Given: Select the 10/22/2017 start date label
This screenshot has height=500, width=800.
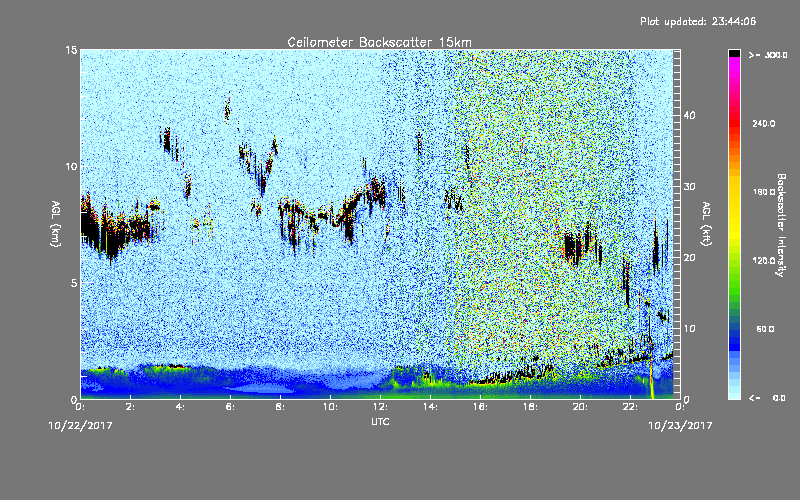Looking at the screenshot, I should coord(81,426).
